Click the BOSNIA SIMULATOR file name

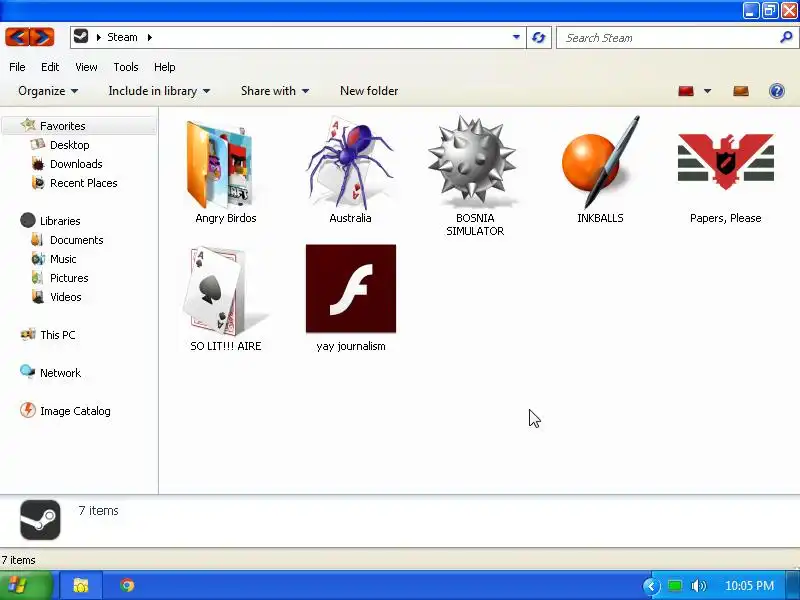click(475, 224)
